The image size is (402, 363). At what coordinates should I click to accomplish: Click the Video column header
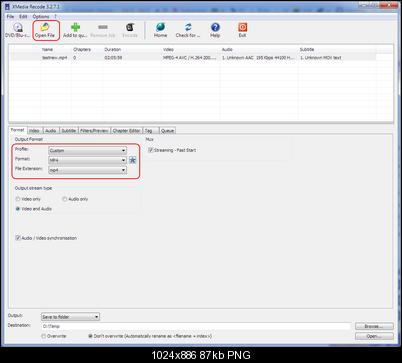191,49
